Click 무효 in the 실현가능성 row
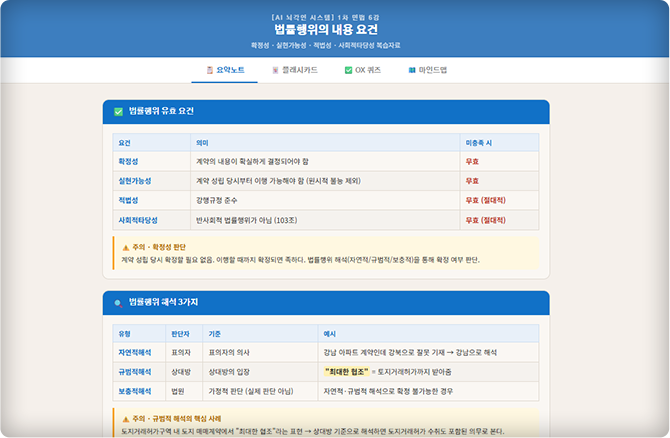The width and height of the screenshot is (670, 438). [472, 181]
